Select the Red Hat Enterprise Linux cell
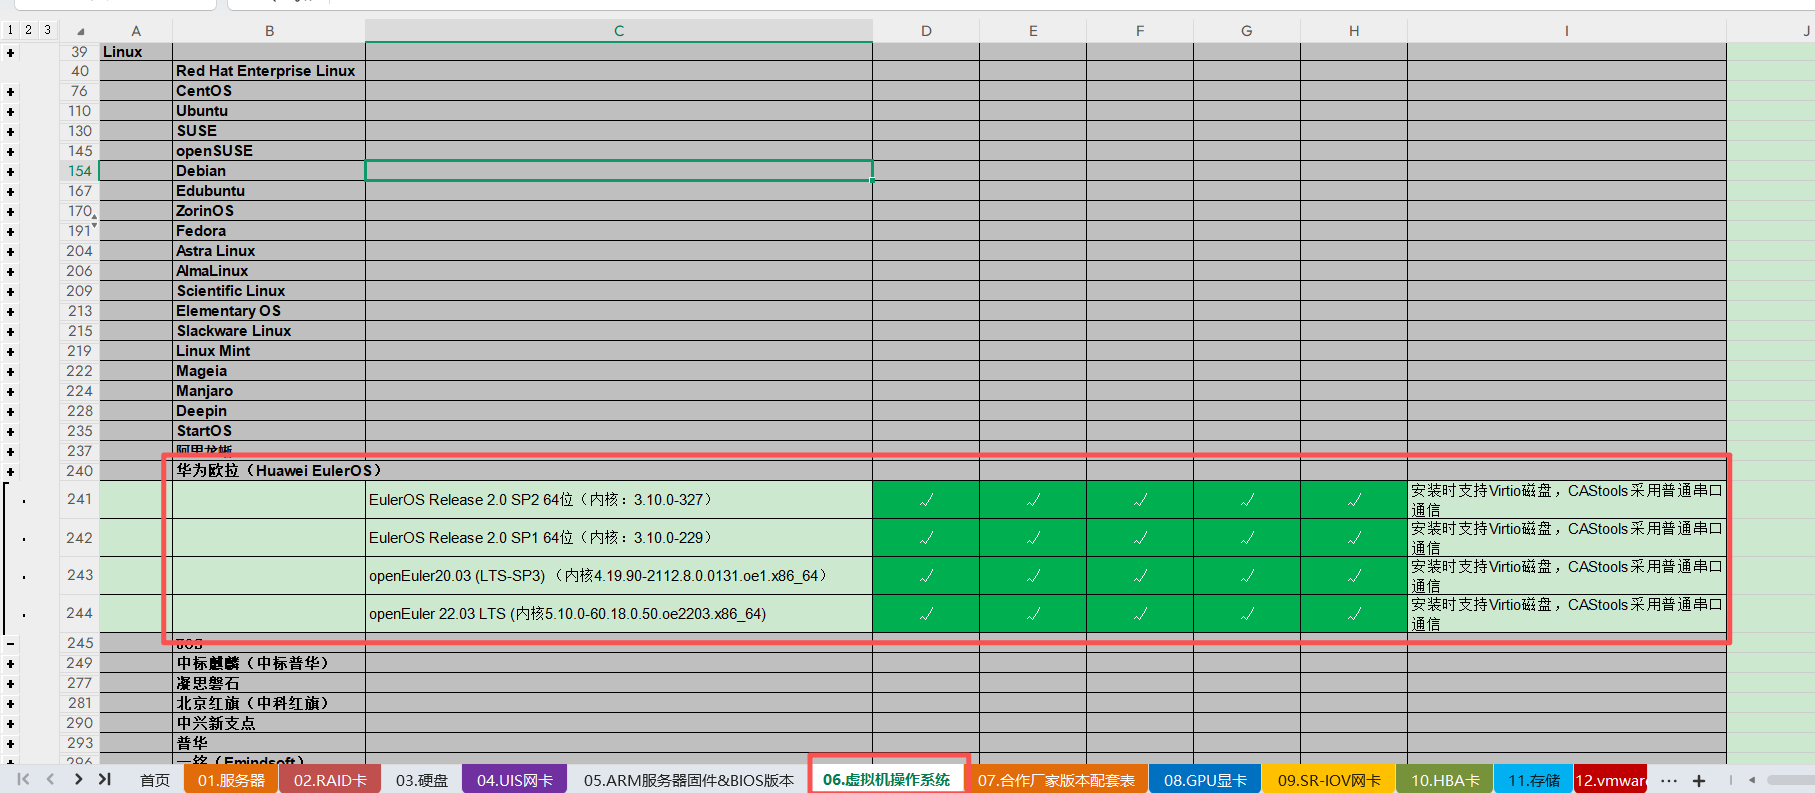This screenshot has width=1815, height=793. pos(269,71)
